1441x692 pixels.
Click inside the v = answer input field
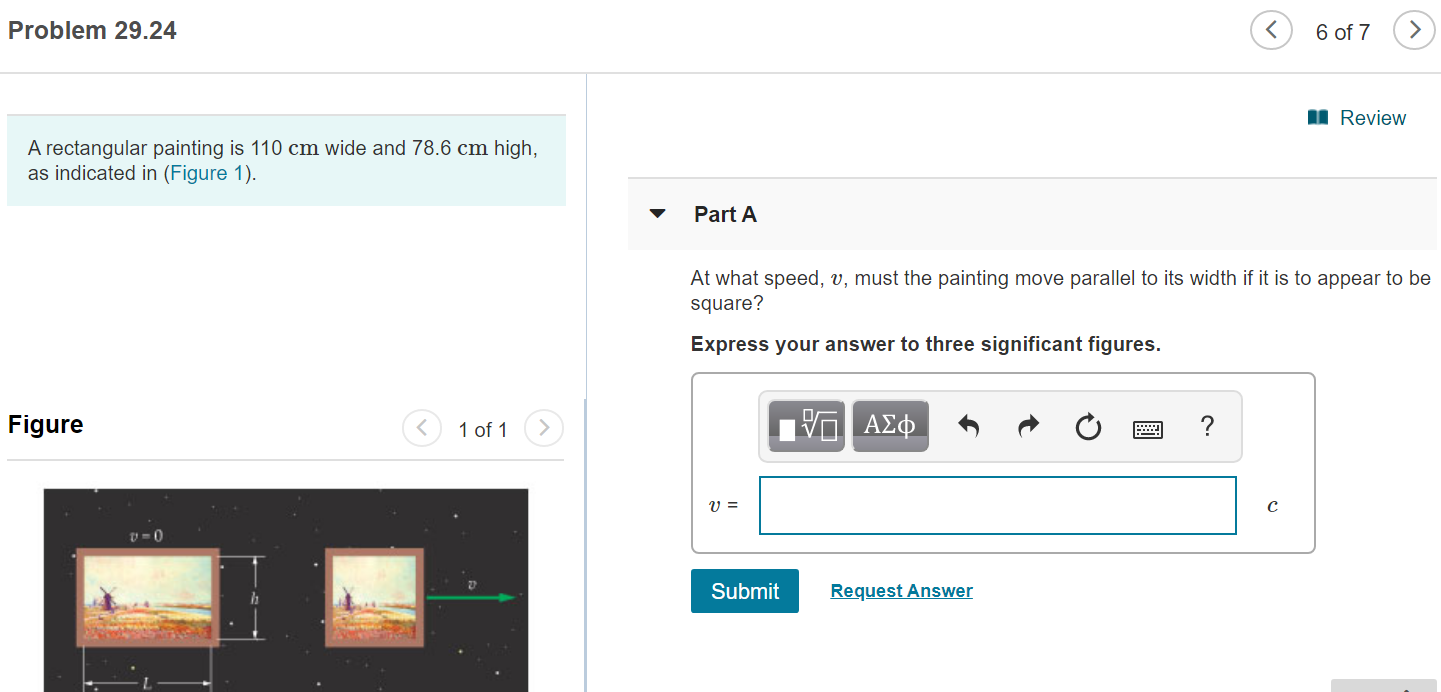pos(997,505)
